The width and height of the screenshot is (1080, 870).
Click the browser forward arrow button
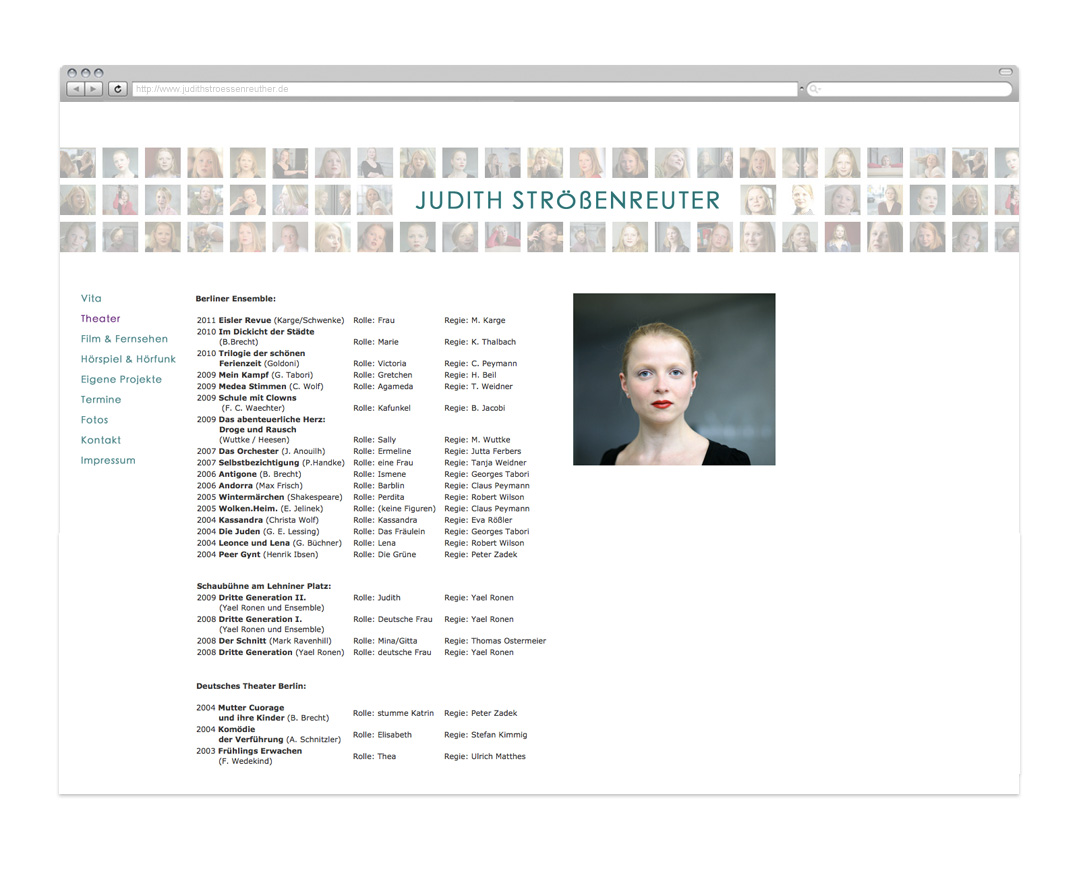pos(94,89)
